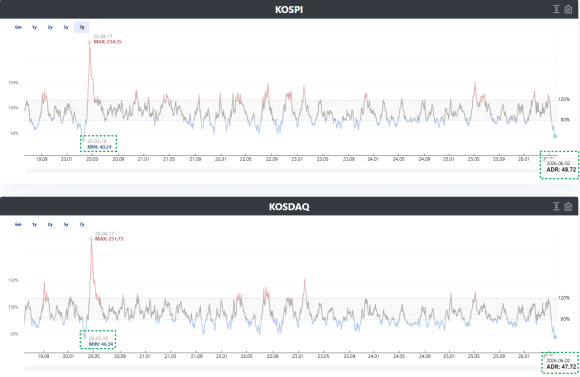
Task: Click the KOSPI MAX peak marker
Action: [x=89, y=42]
